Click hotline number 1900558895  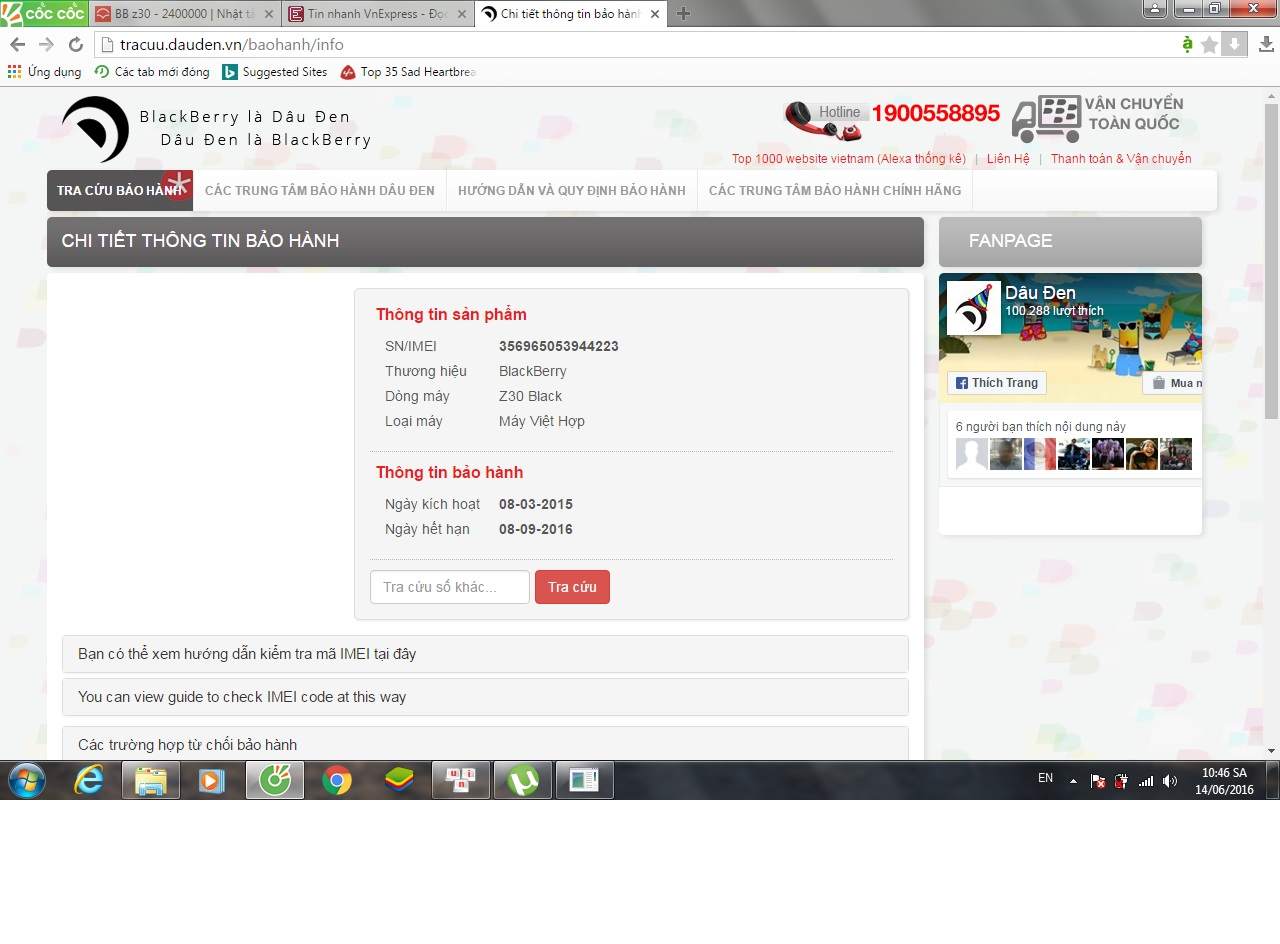pos(935,113)
